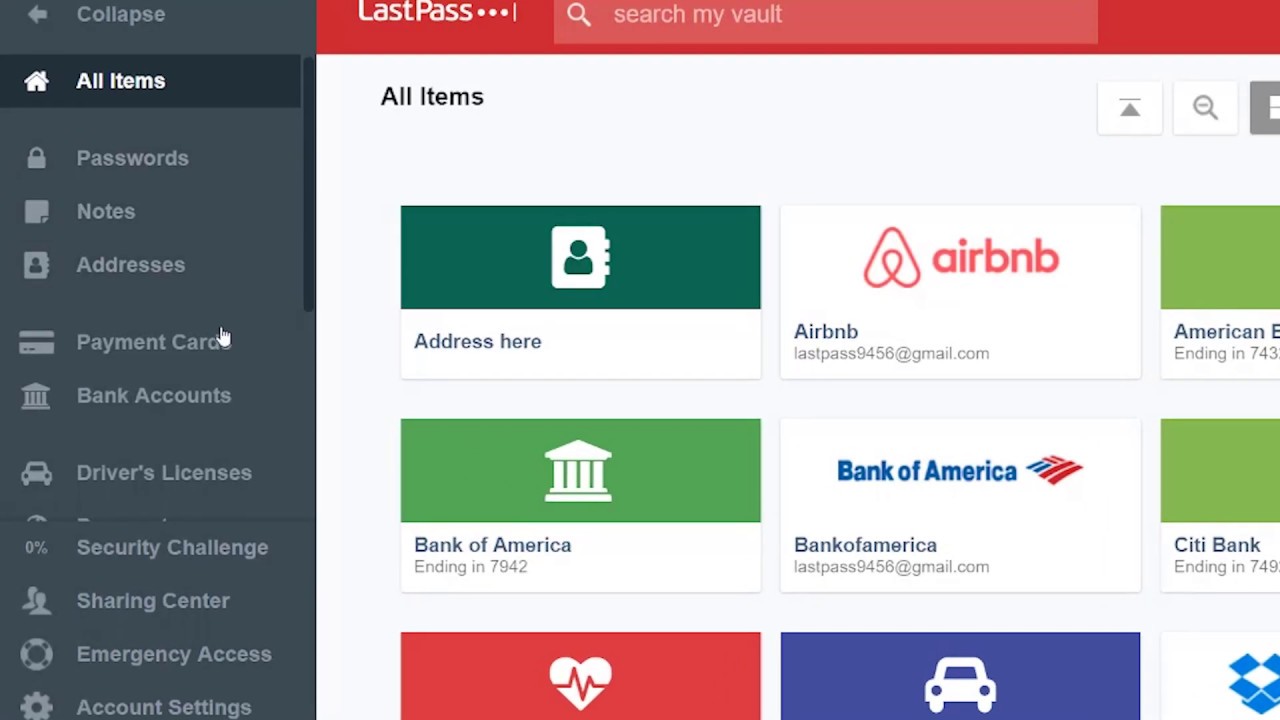Click the Bank Accounts building icon
This screenshot has width=1280, height=720.
pyautogui.click(x=37, y=396)
